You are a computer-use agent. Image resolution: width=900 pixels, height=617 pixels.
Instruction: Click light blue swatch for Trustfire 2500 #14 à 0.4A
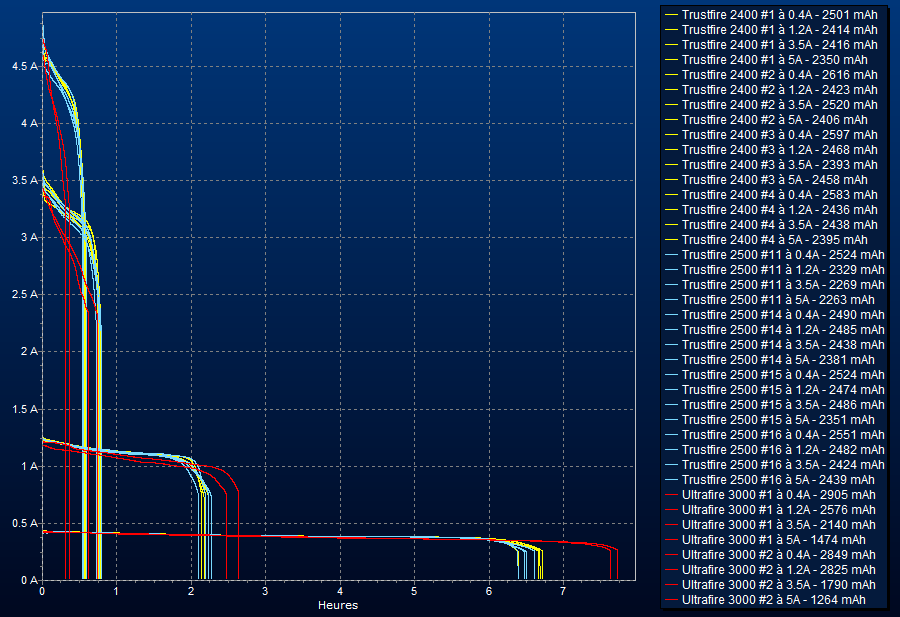click(671, 315)
